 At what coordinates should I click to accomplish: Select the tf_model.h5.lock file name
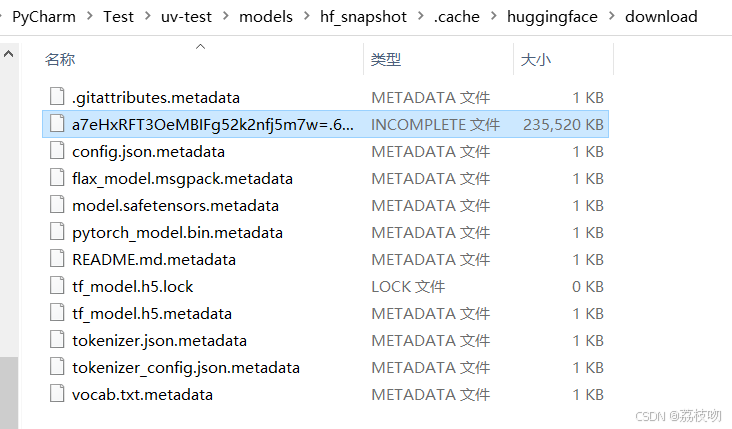point(133,287)
